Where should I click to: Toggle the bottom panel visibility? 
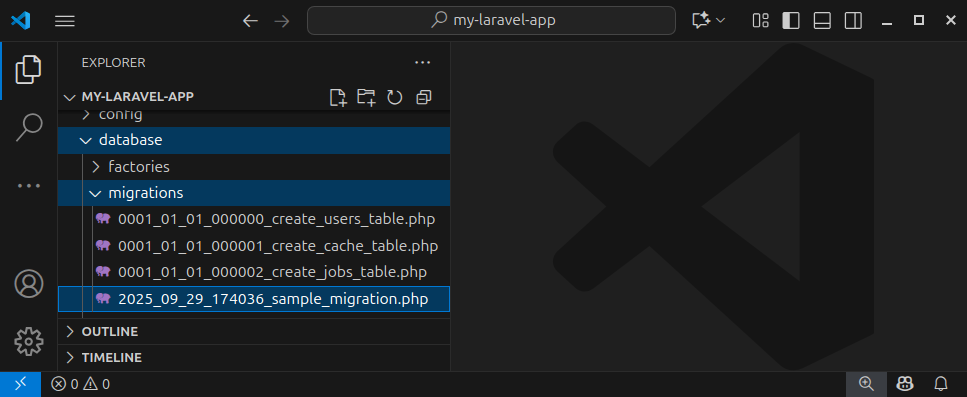pos(822,21)
